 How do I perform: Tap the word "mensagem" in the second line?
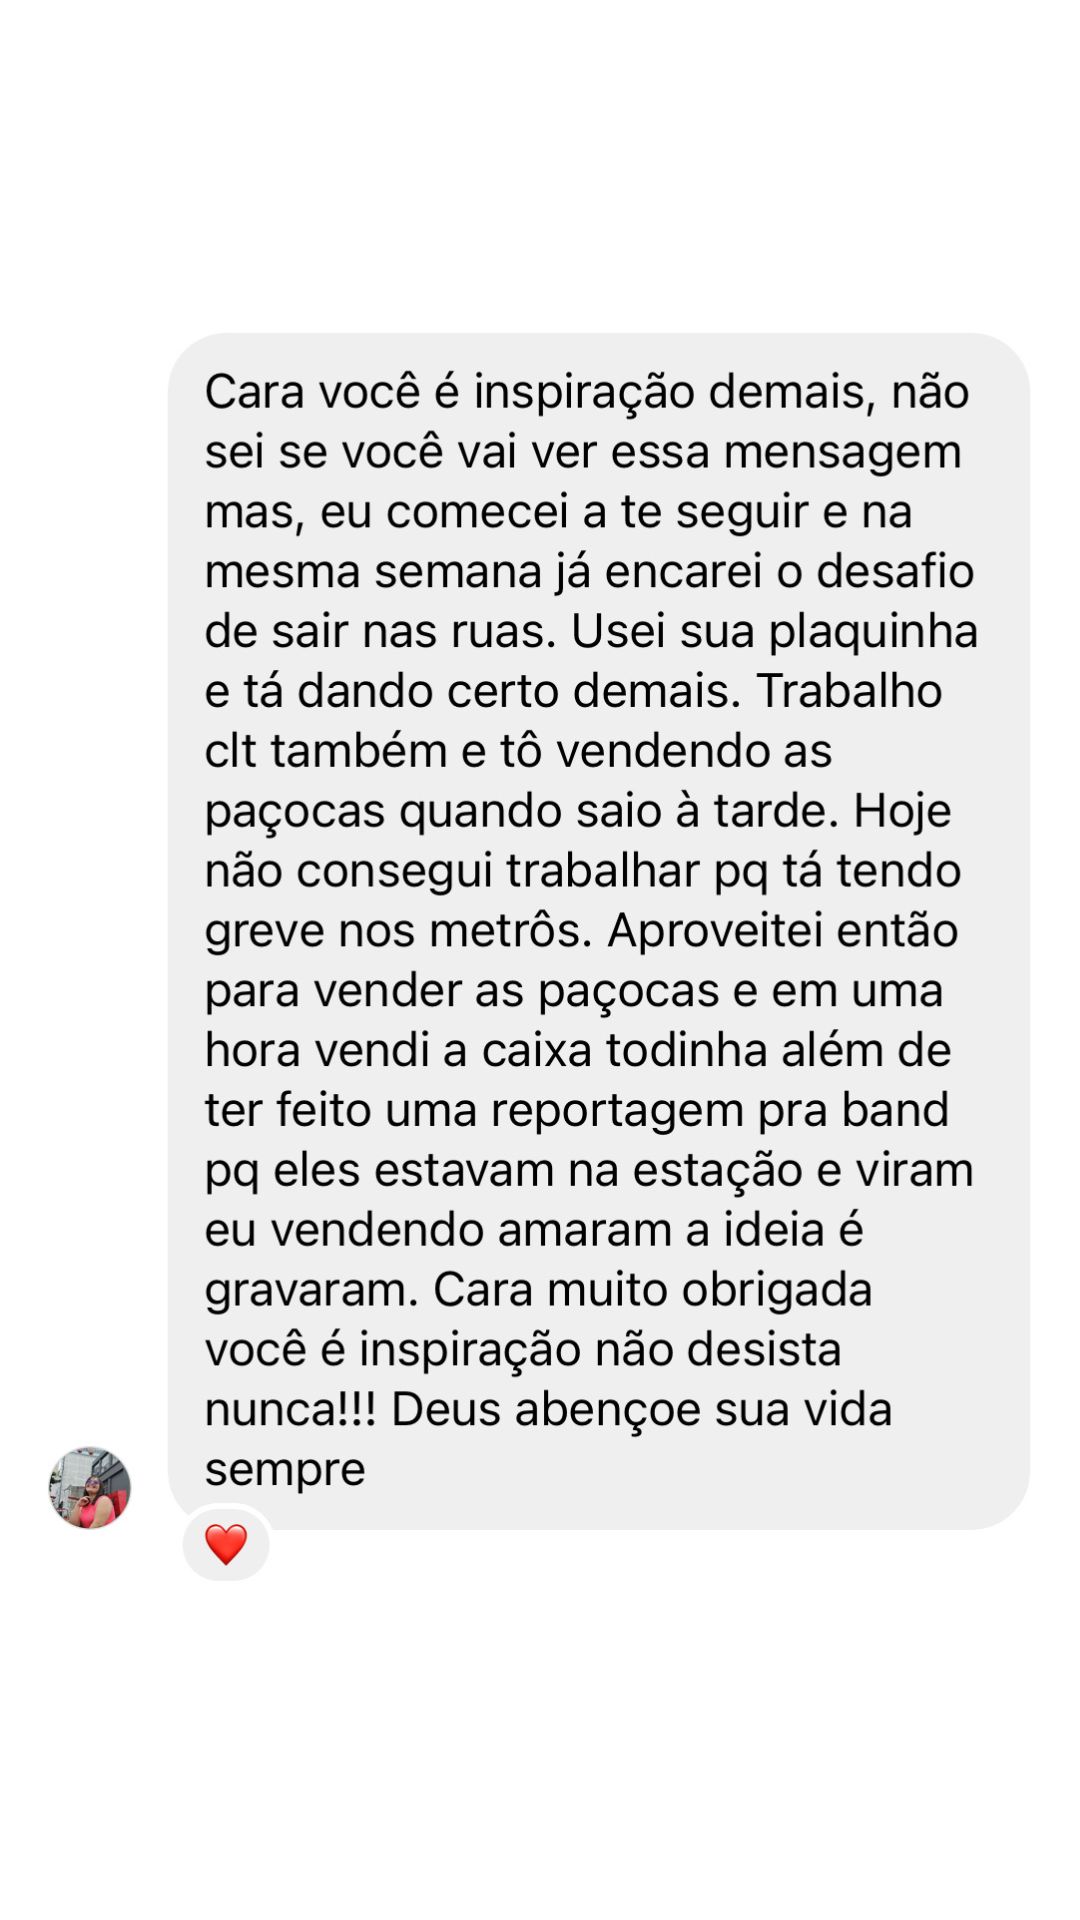pos(842,453)
